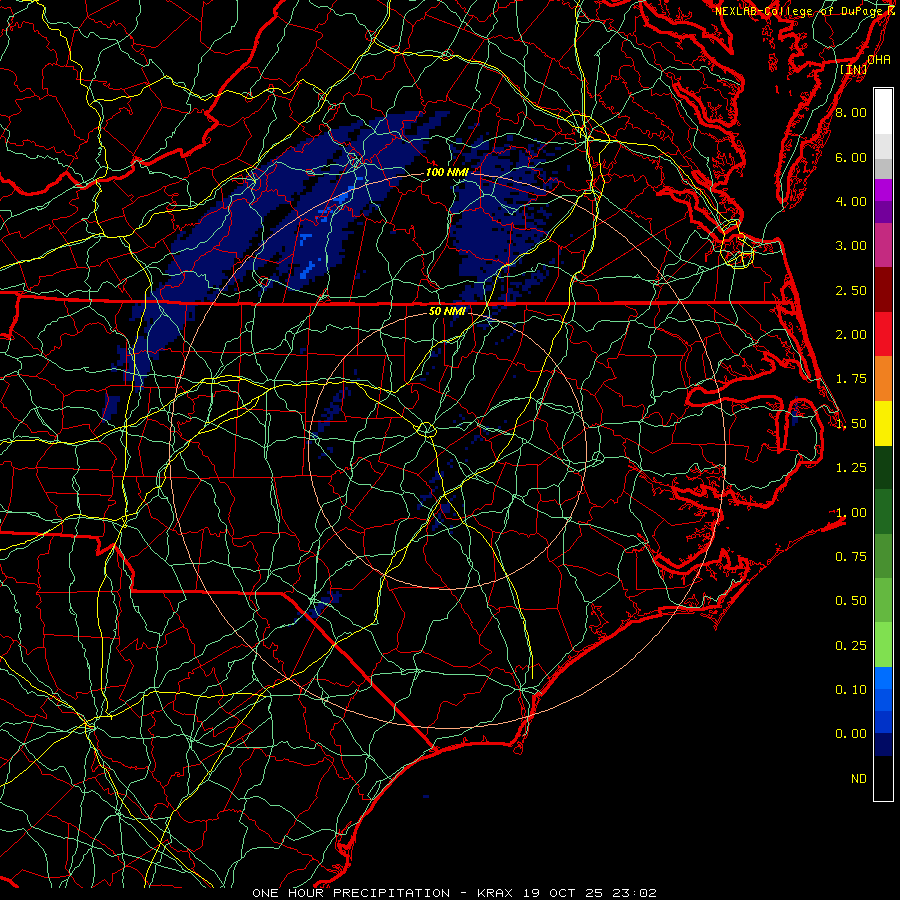Click the ND legend label
Image resolution: width=900 pixels, height=900 pixels.
coord(859,779)
